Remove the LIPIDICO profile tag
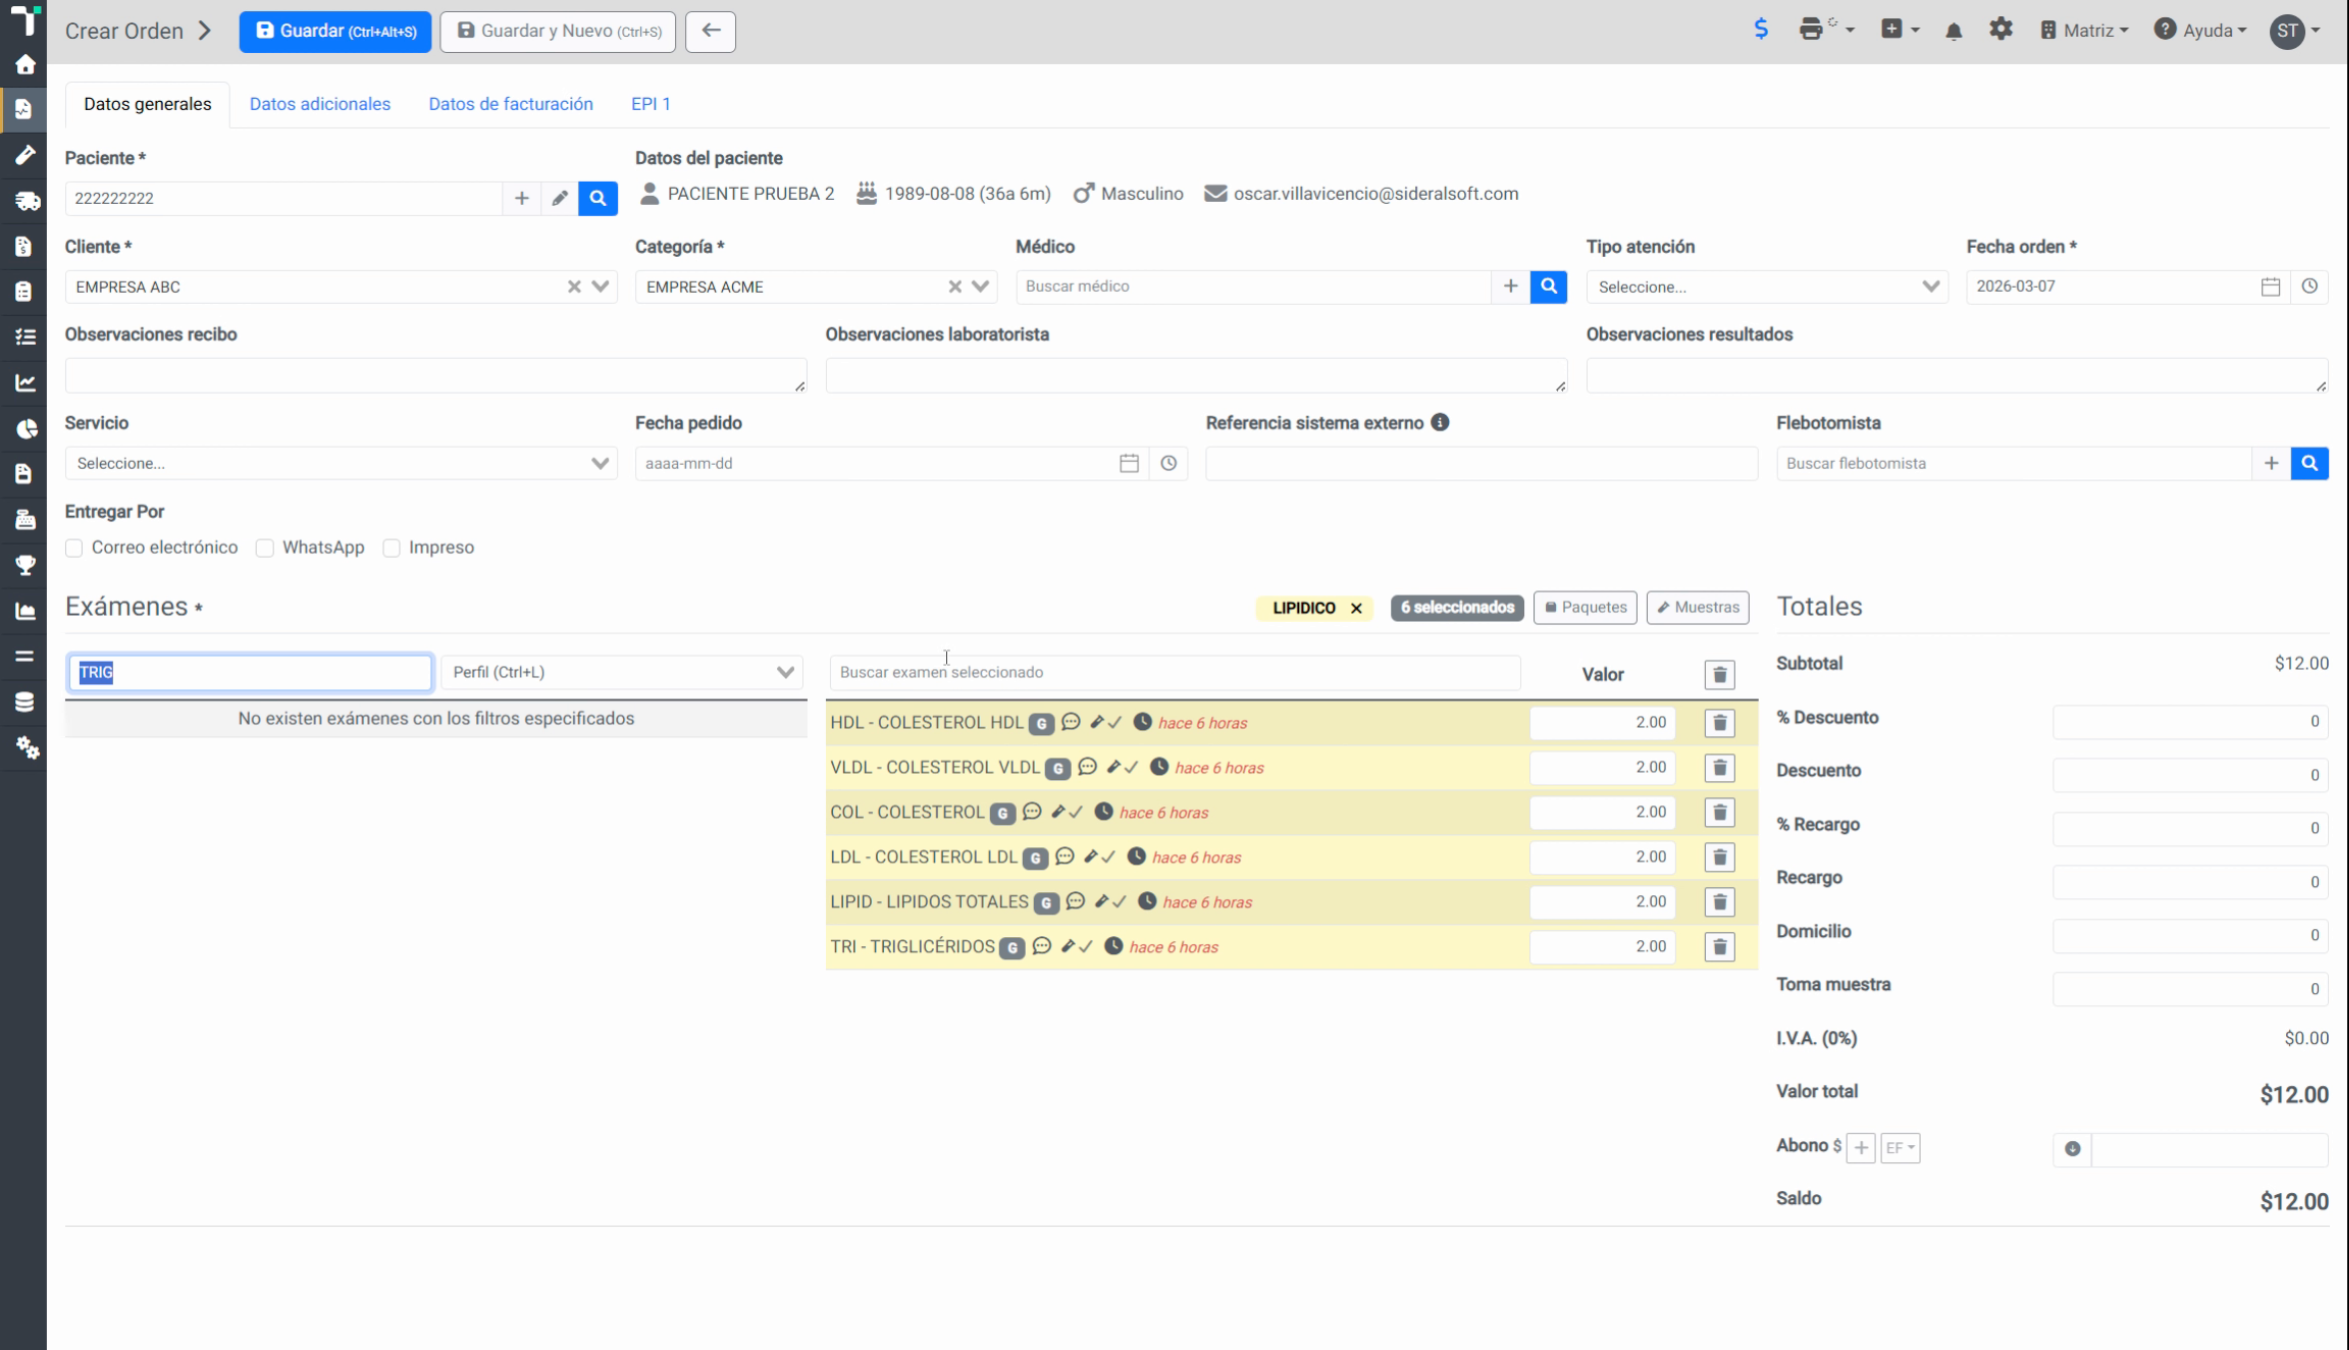Screen dimensions: 2349x1350 tap(1356, 608)
